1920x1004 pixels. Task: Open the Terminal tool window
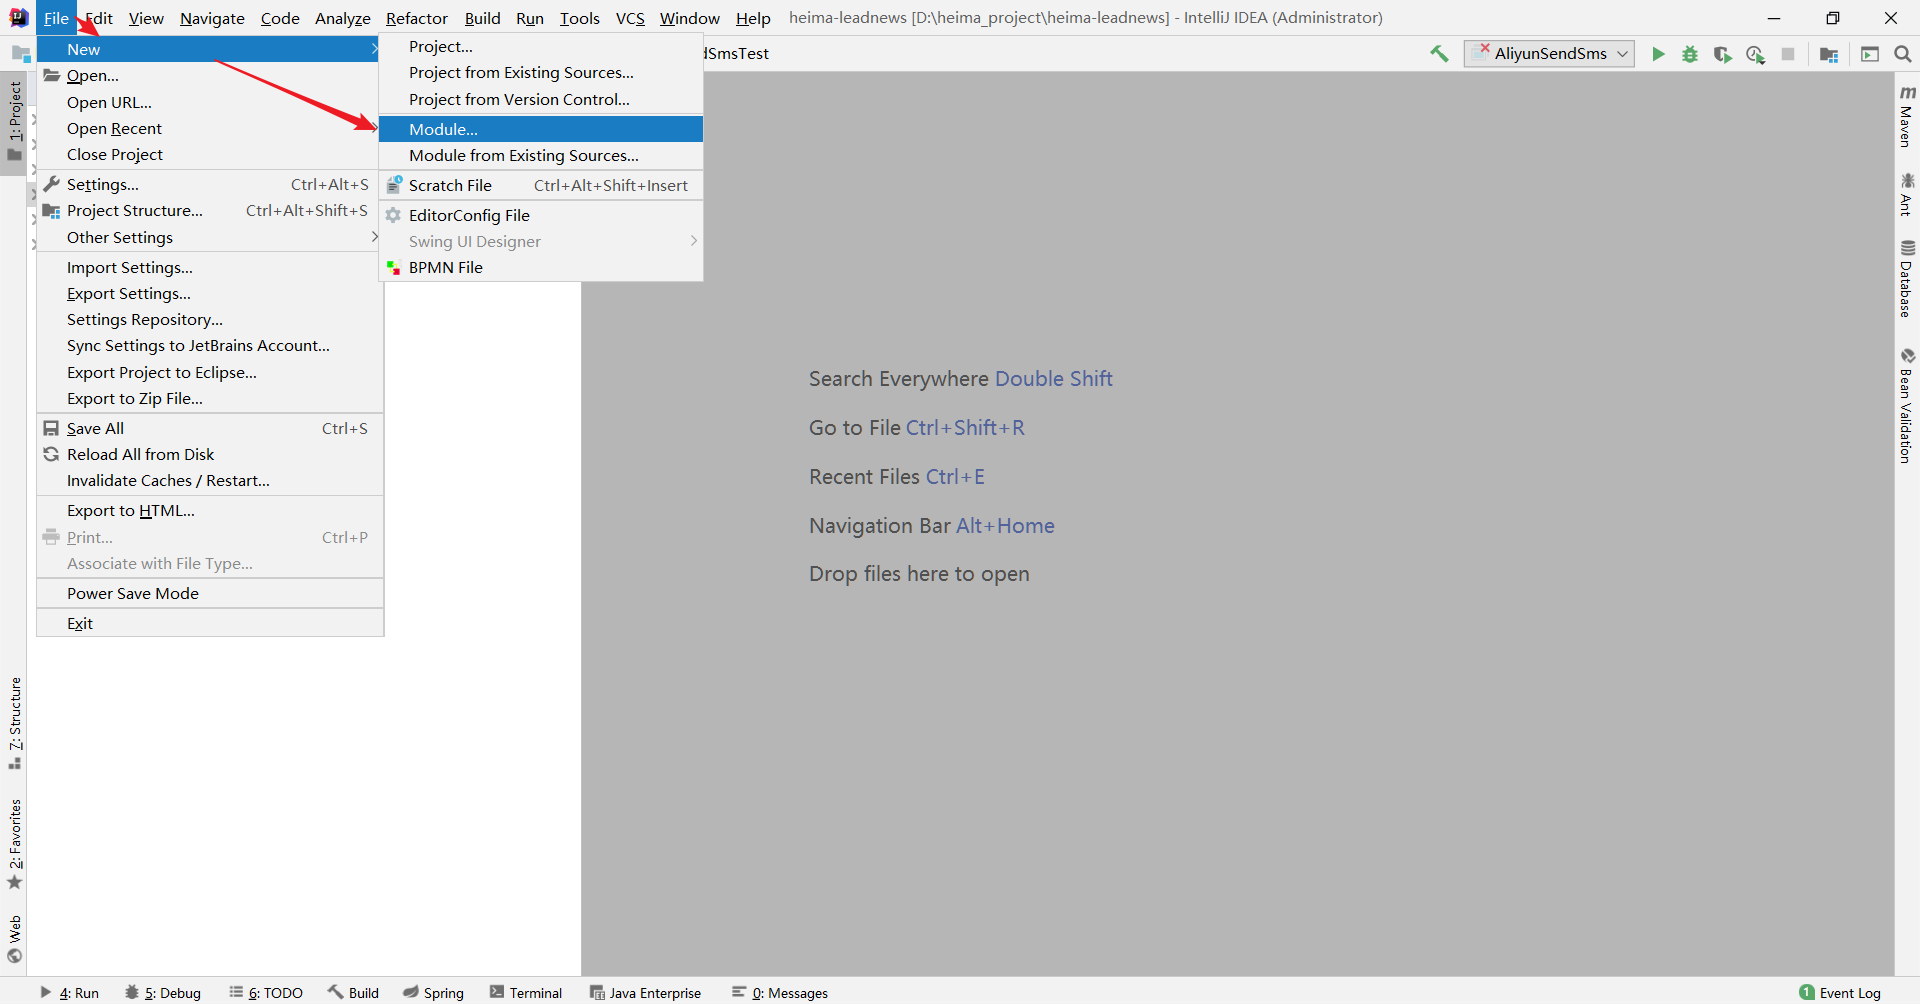[526, 992]
